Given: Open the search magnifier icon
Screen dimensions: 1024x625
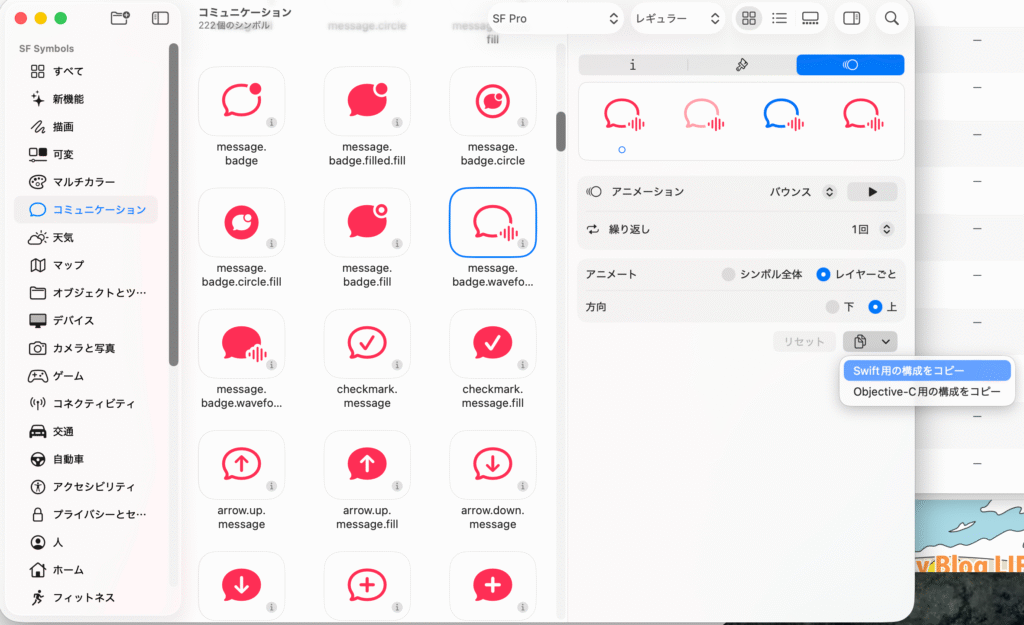Looking at the screenshot, I should [x=890, y=18].
